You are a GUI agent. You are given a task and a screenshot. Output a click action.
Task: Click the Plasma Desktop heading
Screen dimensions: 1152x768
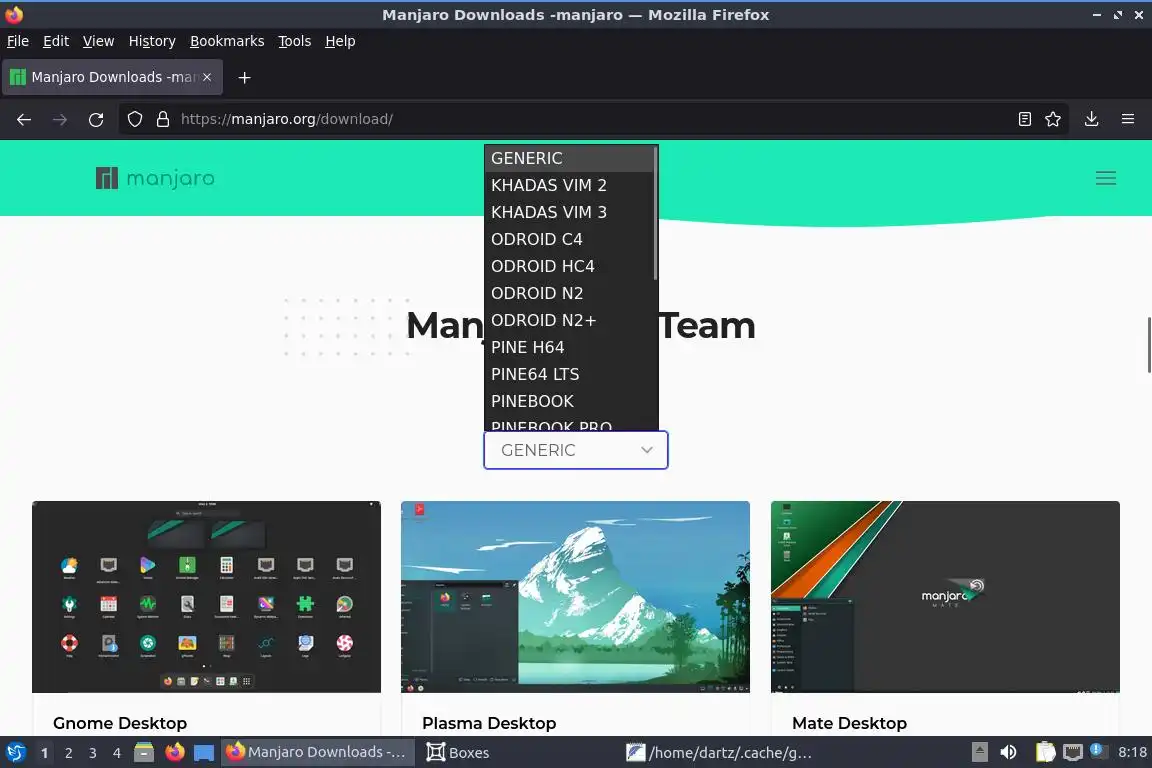point(489,723)
